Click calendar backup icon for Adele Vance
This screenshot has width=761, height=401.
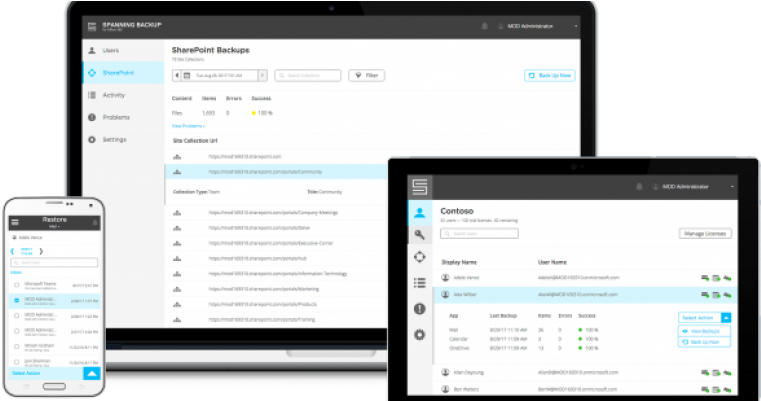tap(716, 278)
